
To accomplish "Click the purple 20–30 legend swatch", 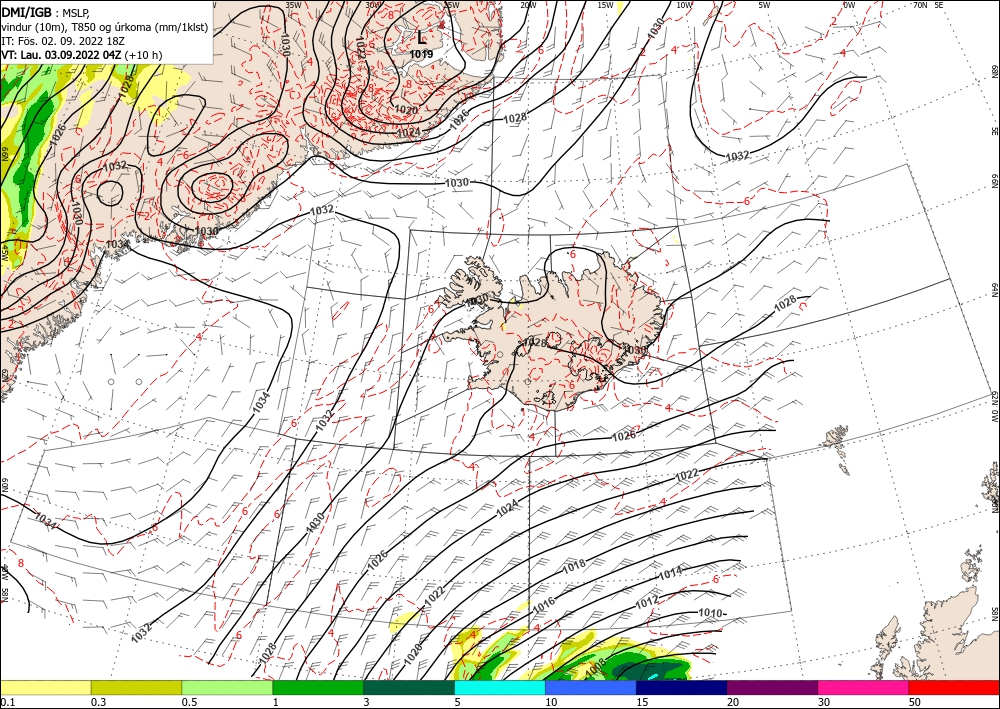I will 772,688.
